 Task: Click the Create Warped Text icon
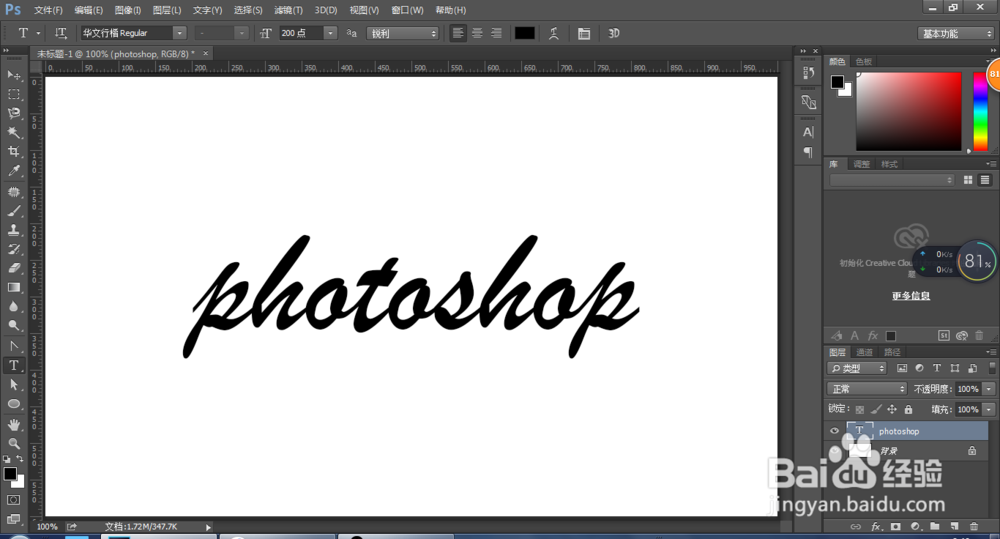[x=554, y=33]
